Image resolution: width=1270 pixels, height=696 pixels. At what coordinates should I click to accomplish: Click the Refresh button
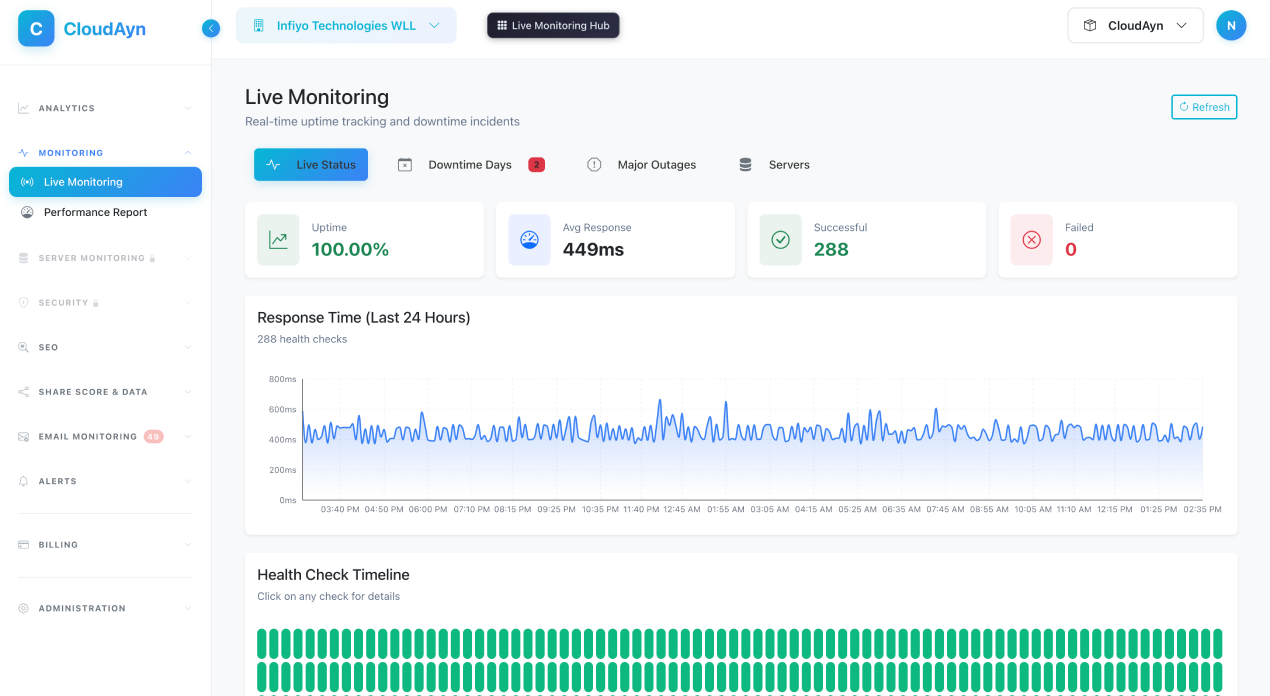[x=1204, y=107]
